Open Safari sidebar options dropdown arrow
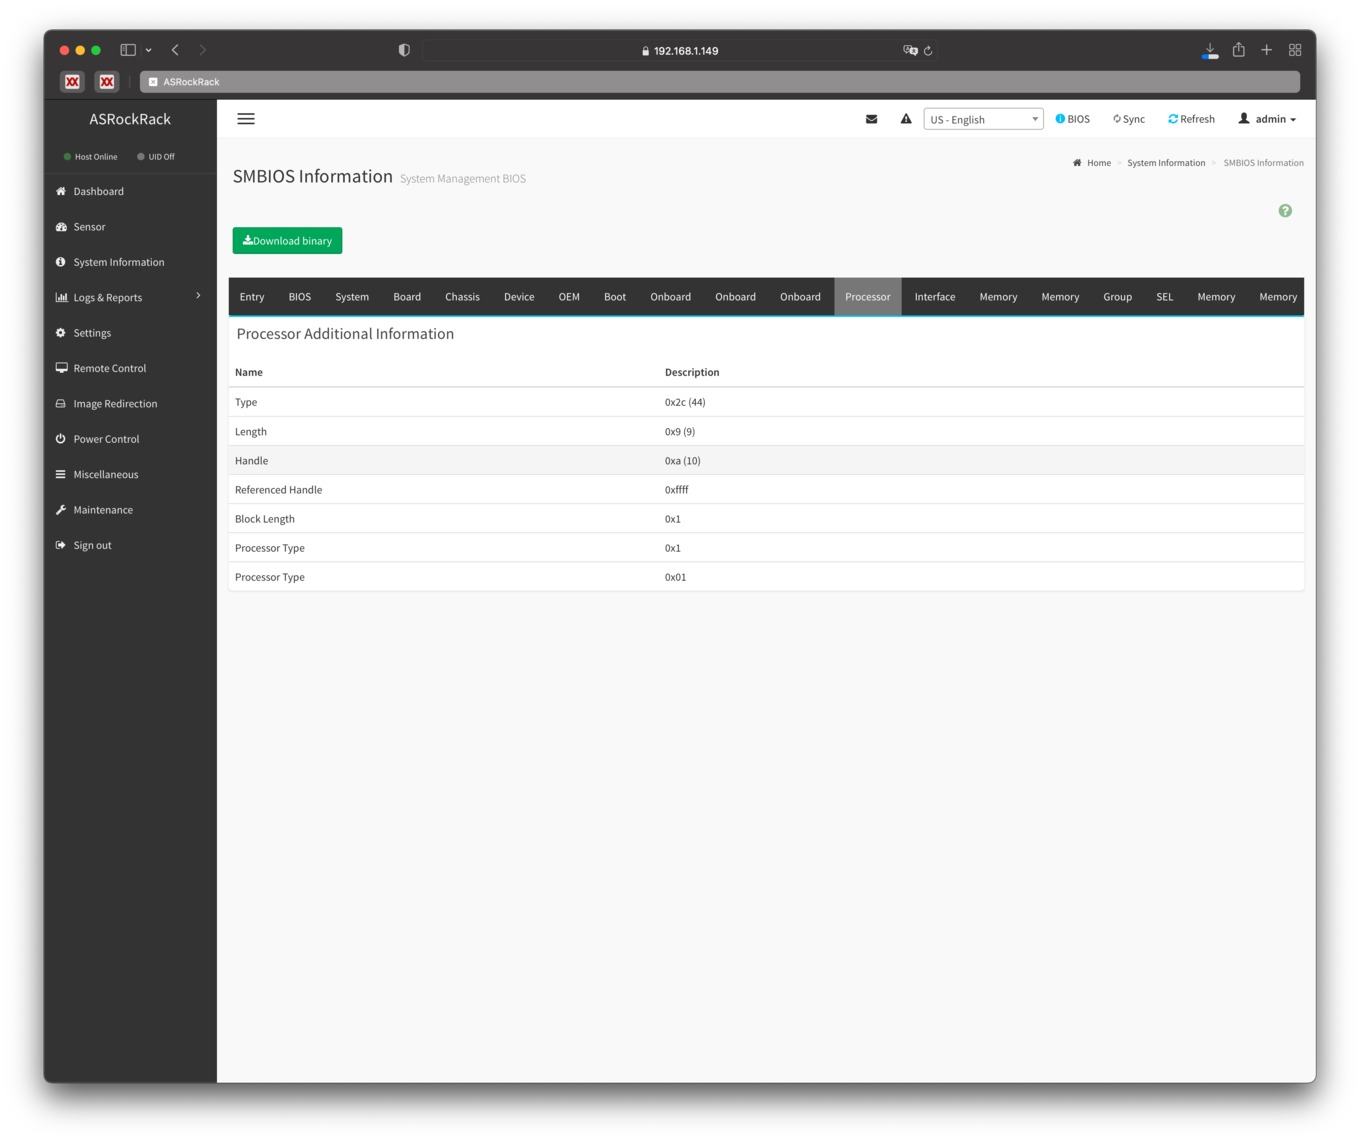 [x=148, y=50]
